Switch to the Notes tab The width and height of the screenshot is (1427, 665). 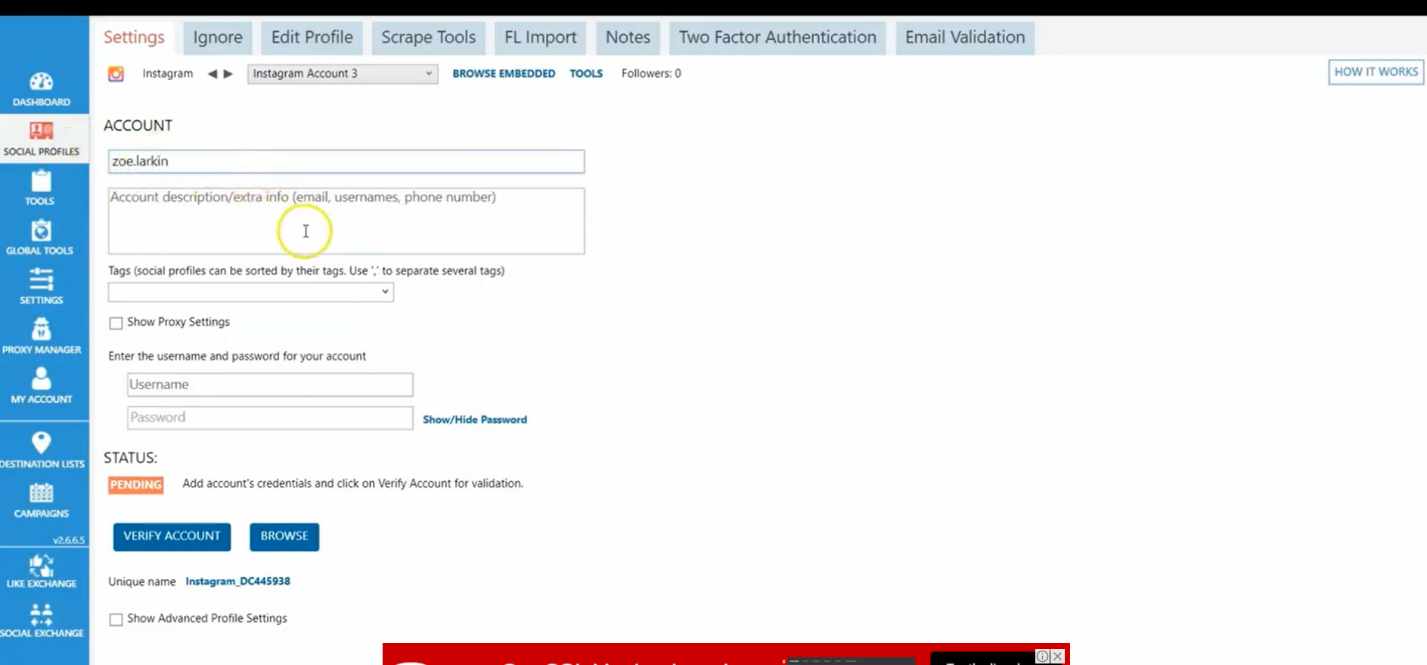tap(628, 37)
